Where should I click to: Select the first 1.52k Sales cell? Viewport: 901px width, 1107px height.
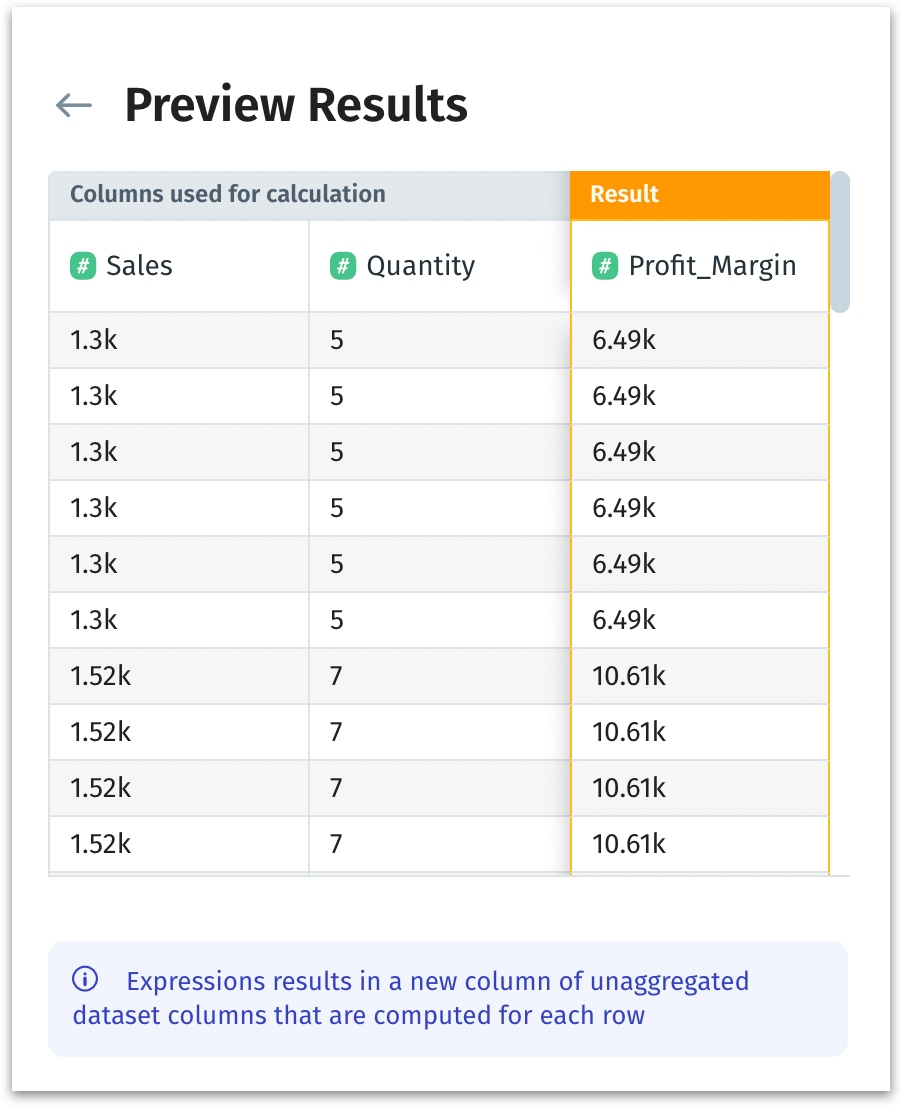[100, 676]
